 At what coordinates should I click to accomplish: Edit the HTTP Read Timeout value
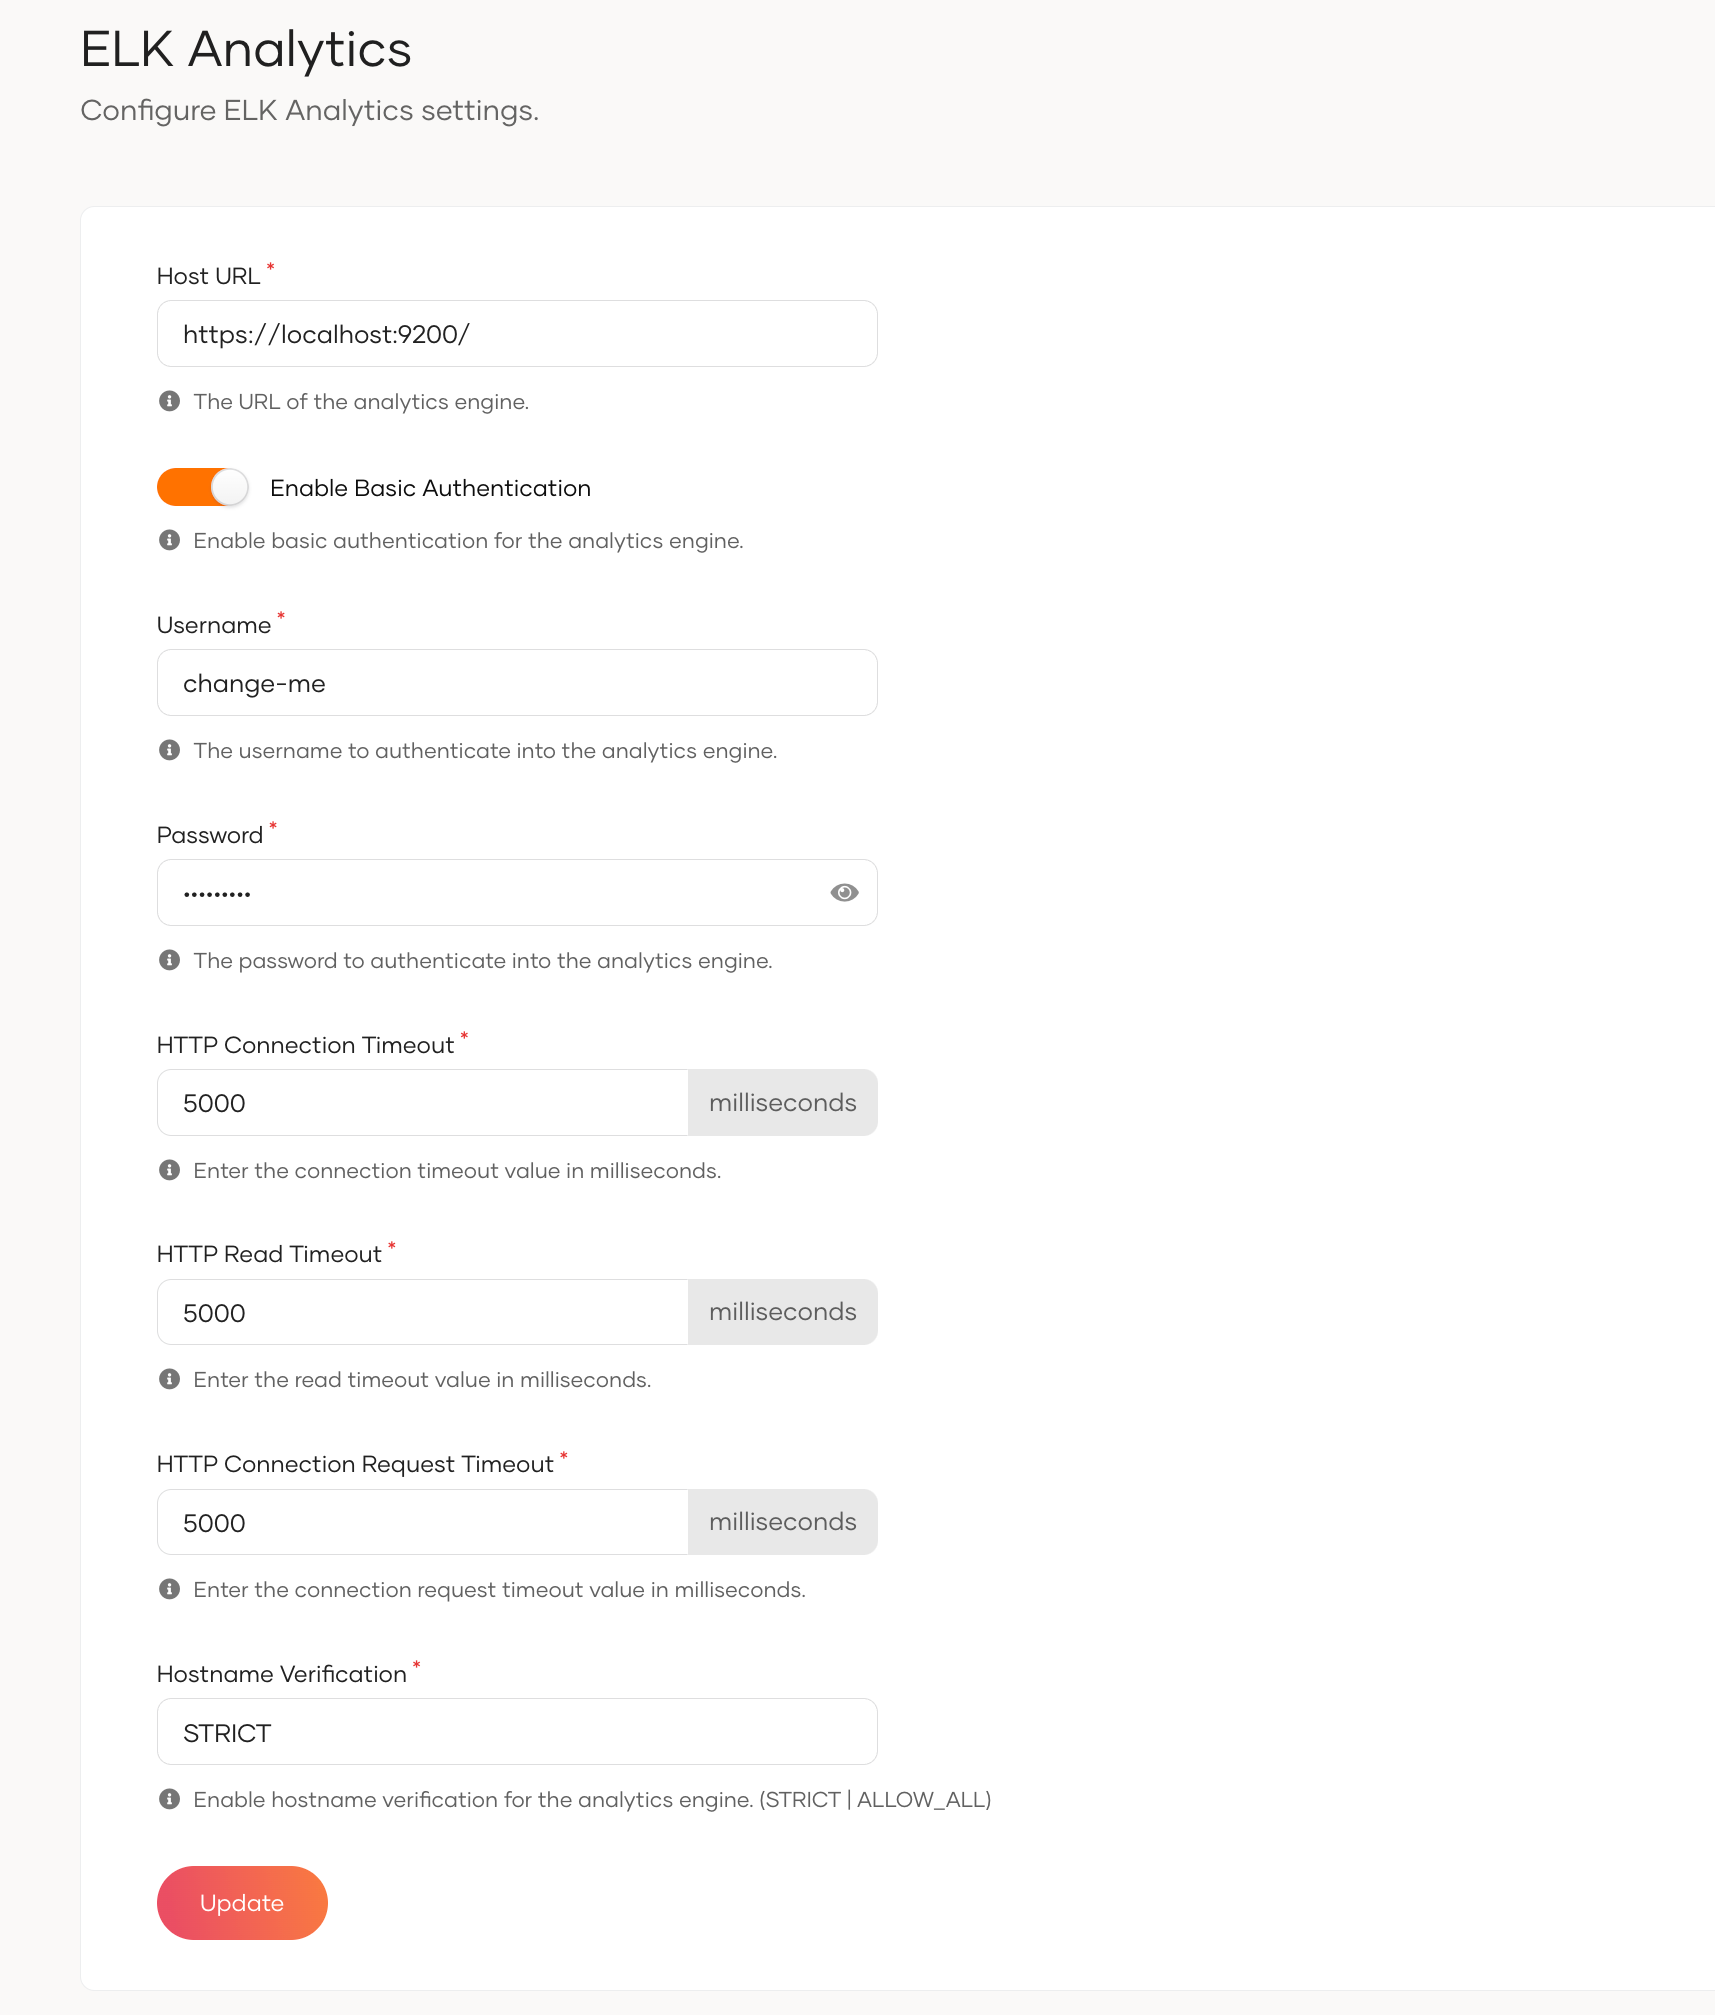click(x=422, y=1312)
